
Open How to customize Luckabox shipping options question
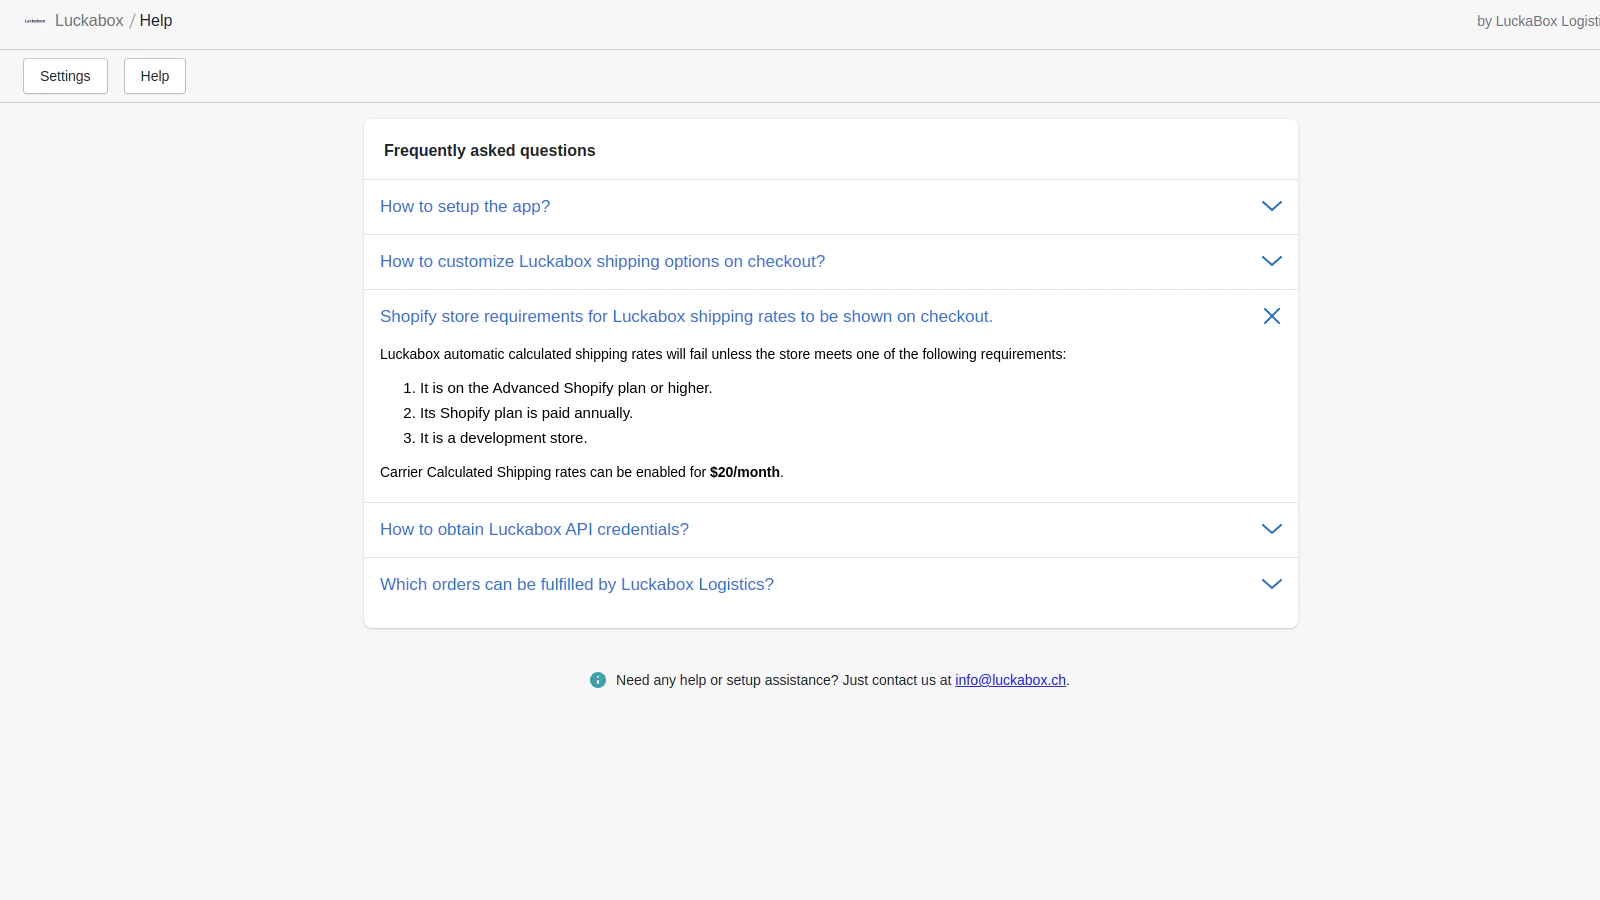click(602, 261)
